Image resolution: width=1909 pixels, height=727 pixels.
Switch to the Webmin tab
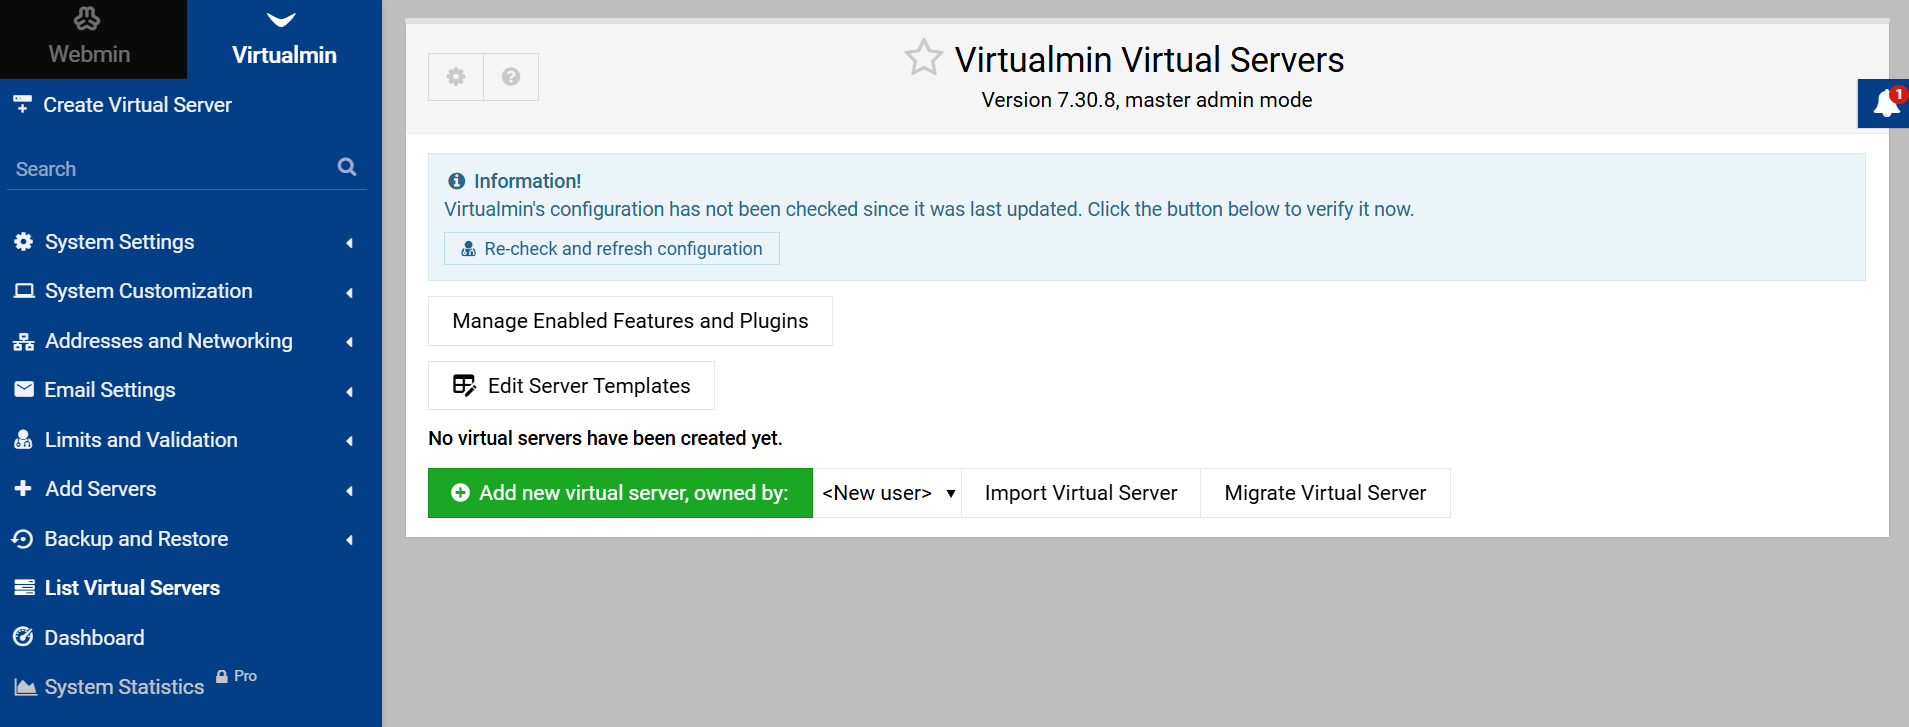[93, 39]
